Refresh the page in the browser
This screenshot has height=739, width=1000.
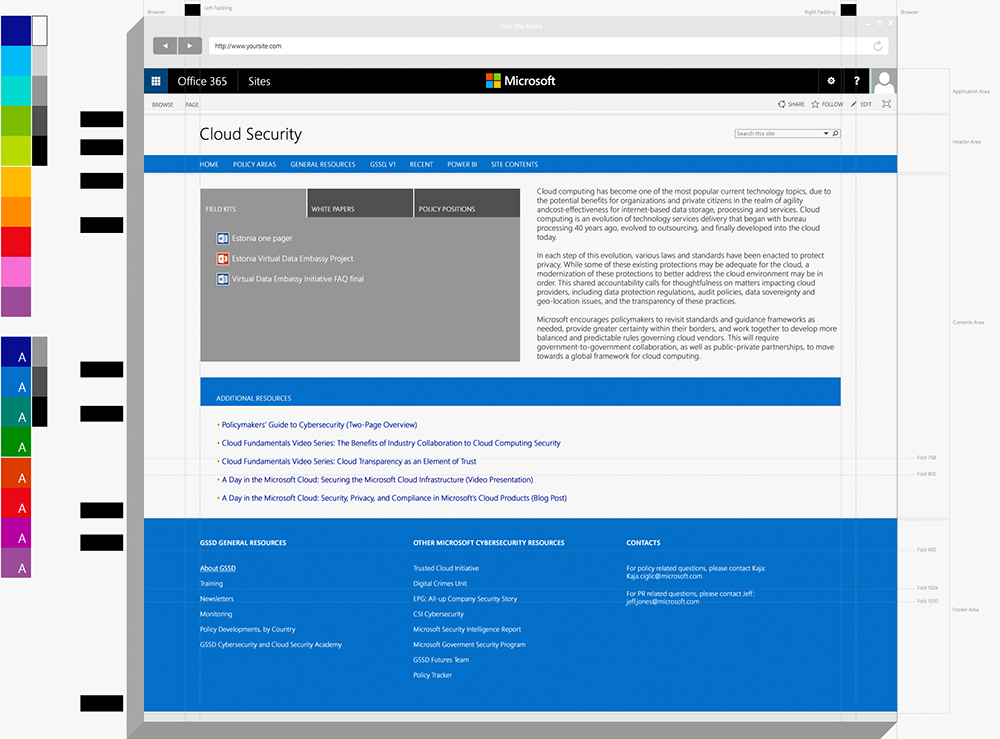tap(878, 45)
